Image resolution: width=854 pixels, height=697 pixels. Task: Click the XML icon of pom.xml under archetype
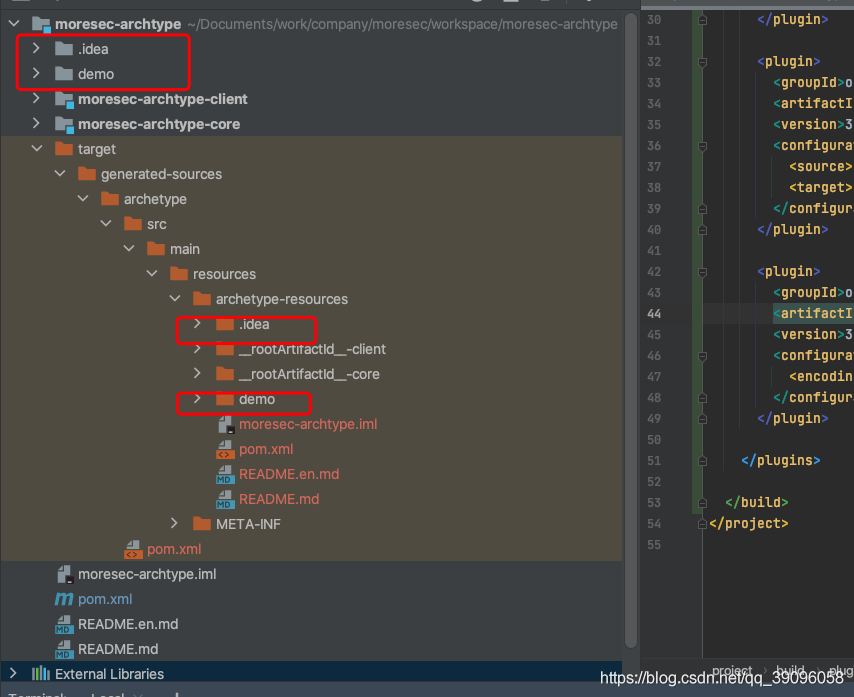coord(133,549)
